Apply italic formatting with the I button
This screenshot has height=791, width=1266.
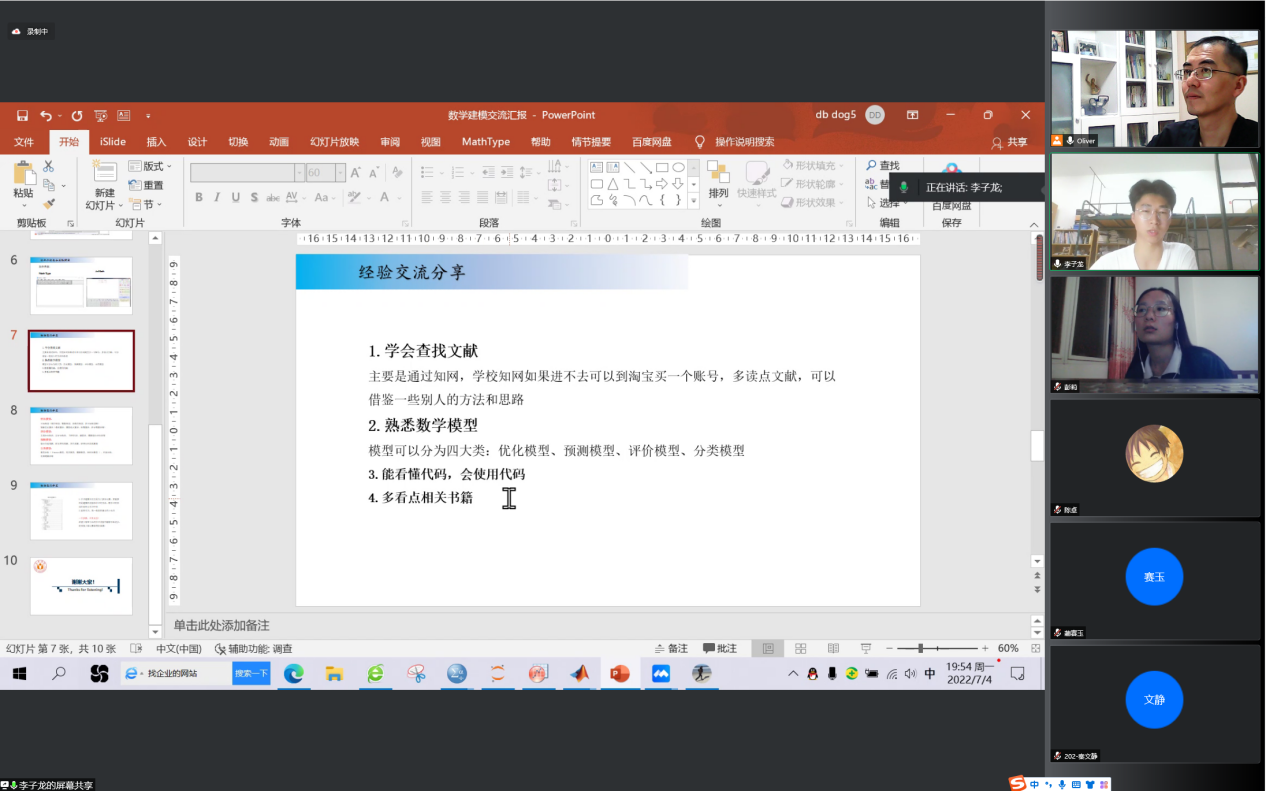pyautogui.click(x=218, y=197)
